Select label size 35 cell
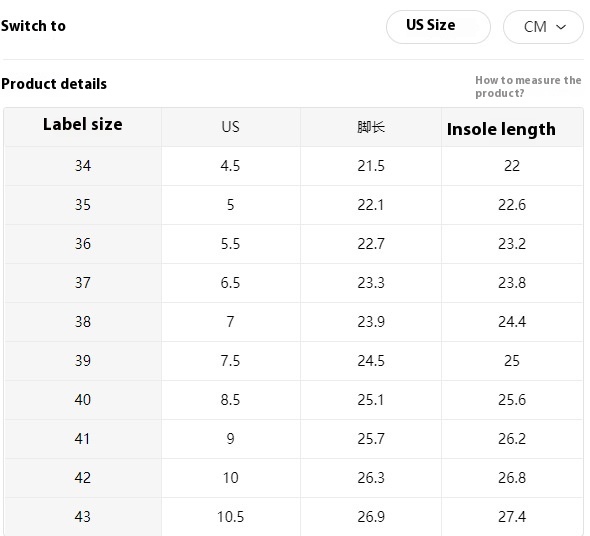This screenshot has height=536, width=590. tap(83, 205)
